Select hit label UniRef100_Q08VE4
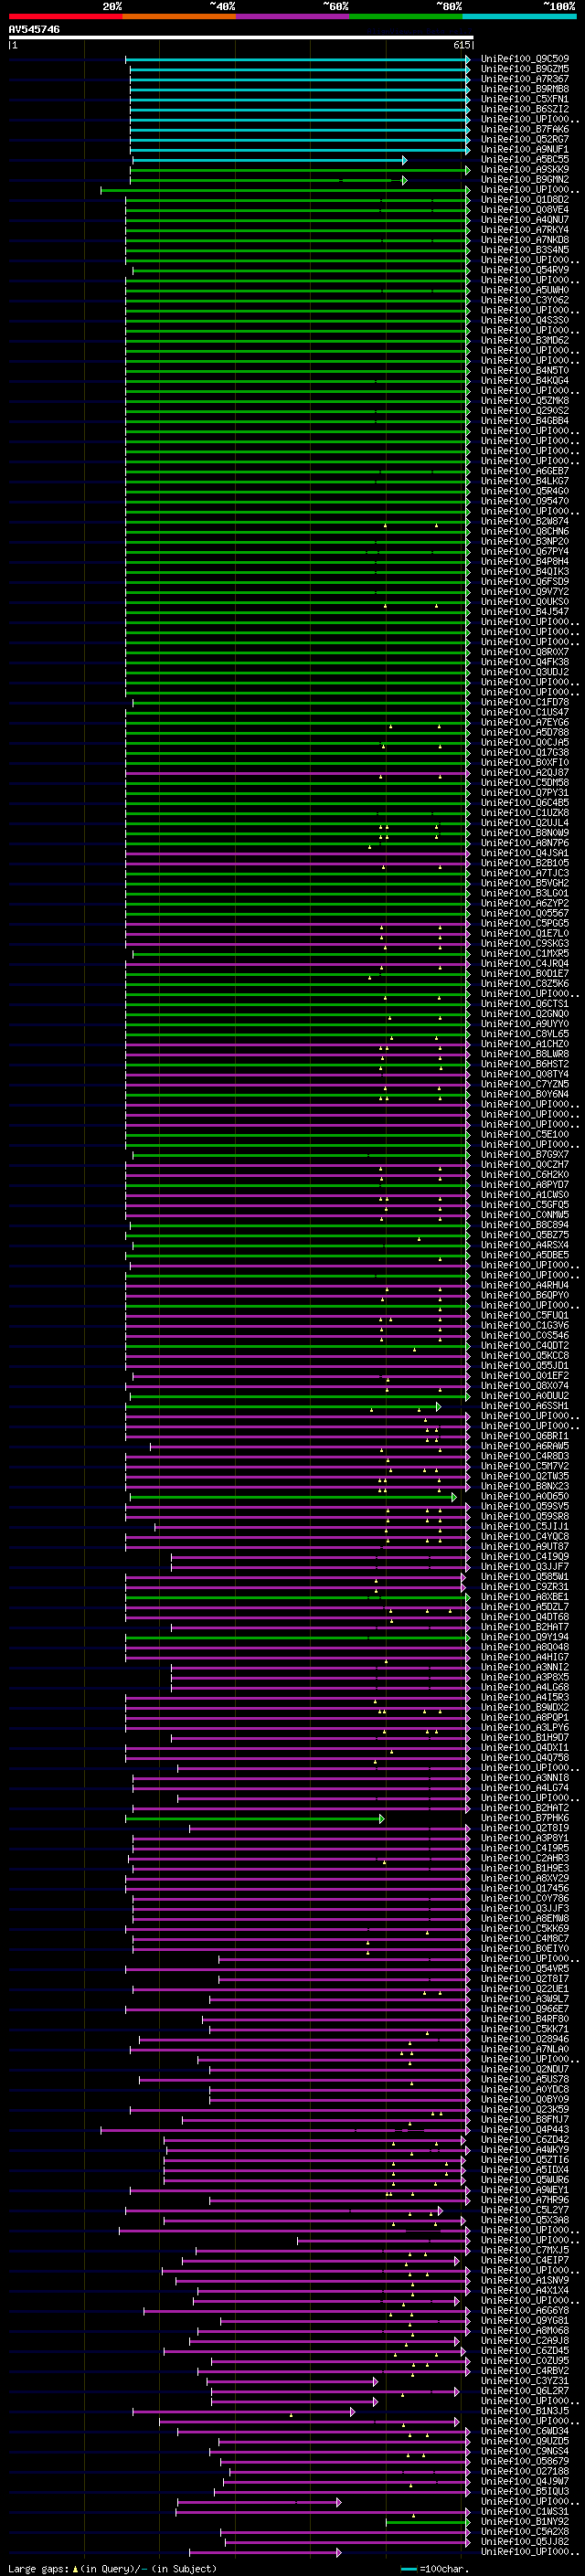This screenshot has height=2576, width=585. (x=525, y=210)
